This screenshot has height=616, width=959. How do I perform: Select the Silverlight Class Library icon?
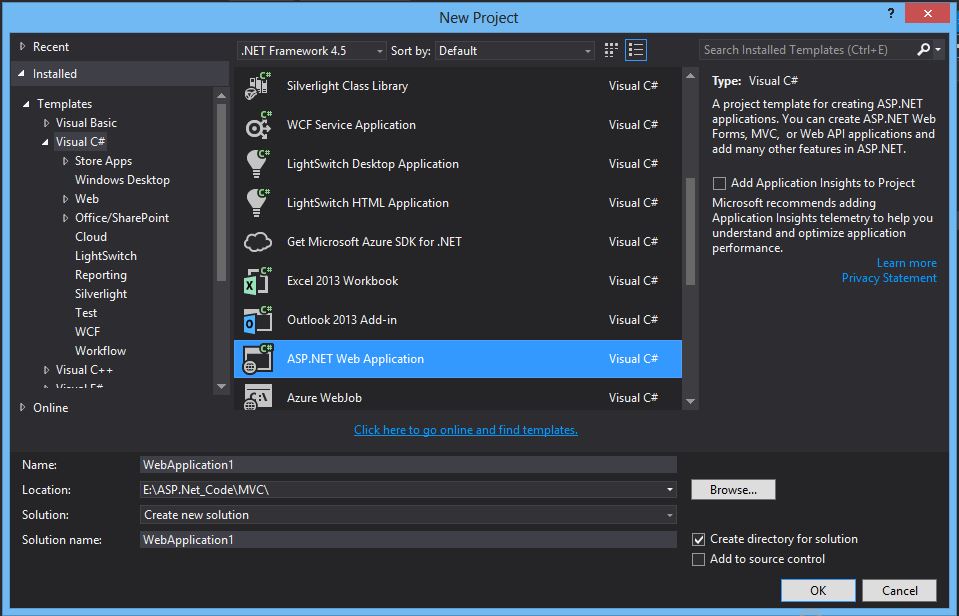(x=258, y=86)
